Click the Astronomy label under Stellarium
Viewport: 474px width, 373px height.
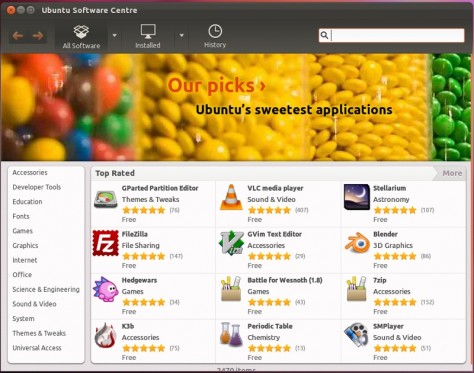(x=391, y=200)
